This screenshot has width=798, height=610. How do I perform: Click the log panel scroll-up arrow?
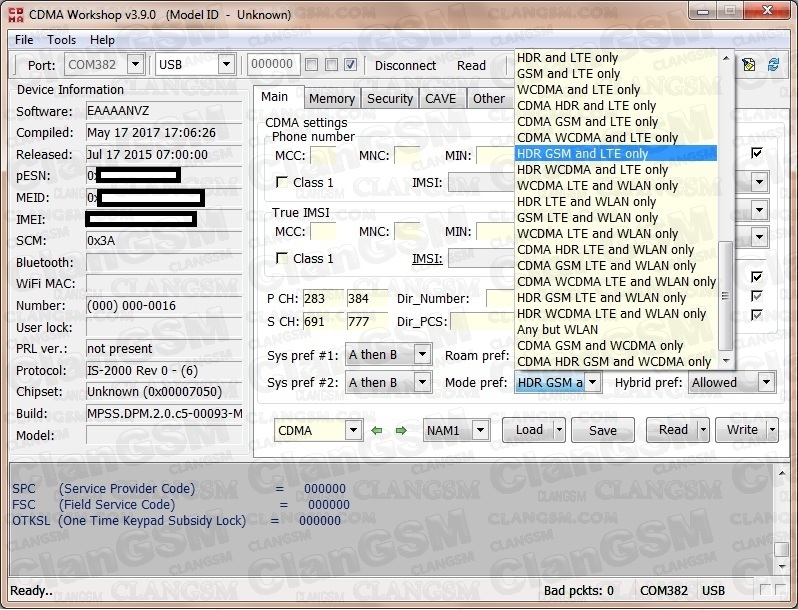coord(782,473)
